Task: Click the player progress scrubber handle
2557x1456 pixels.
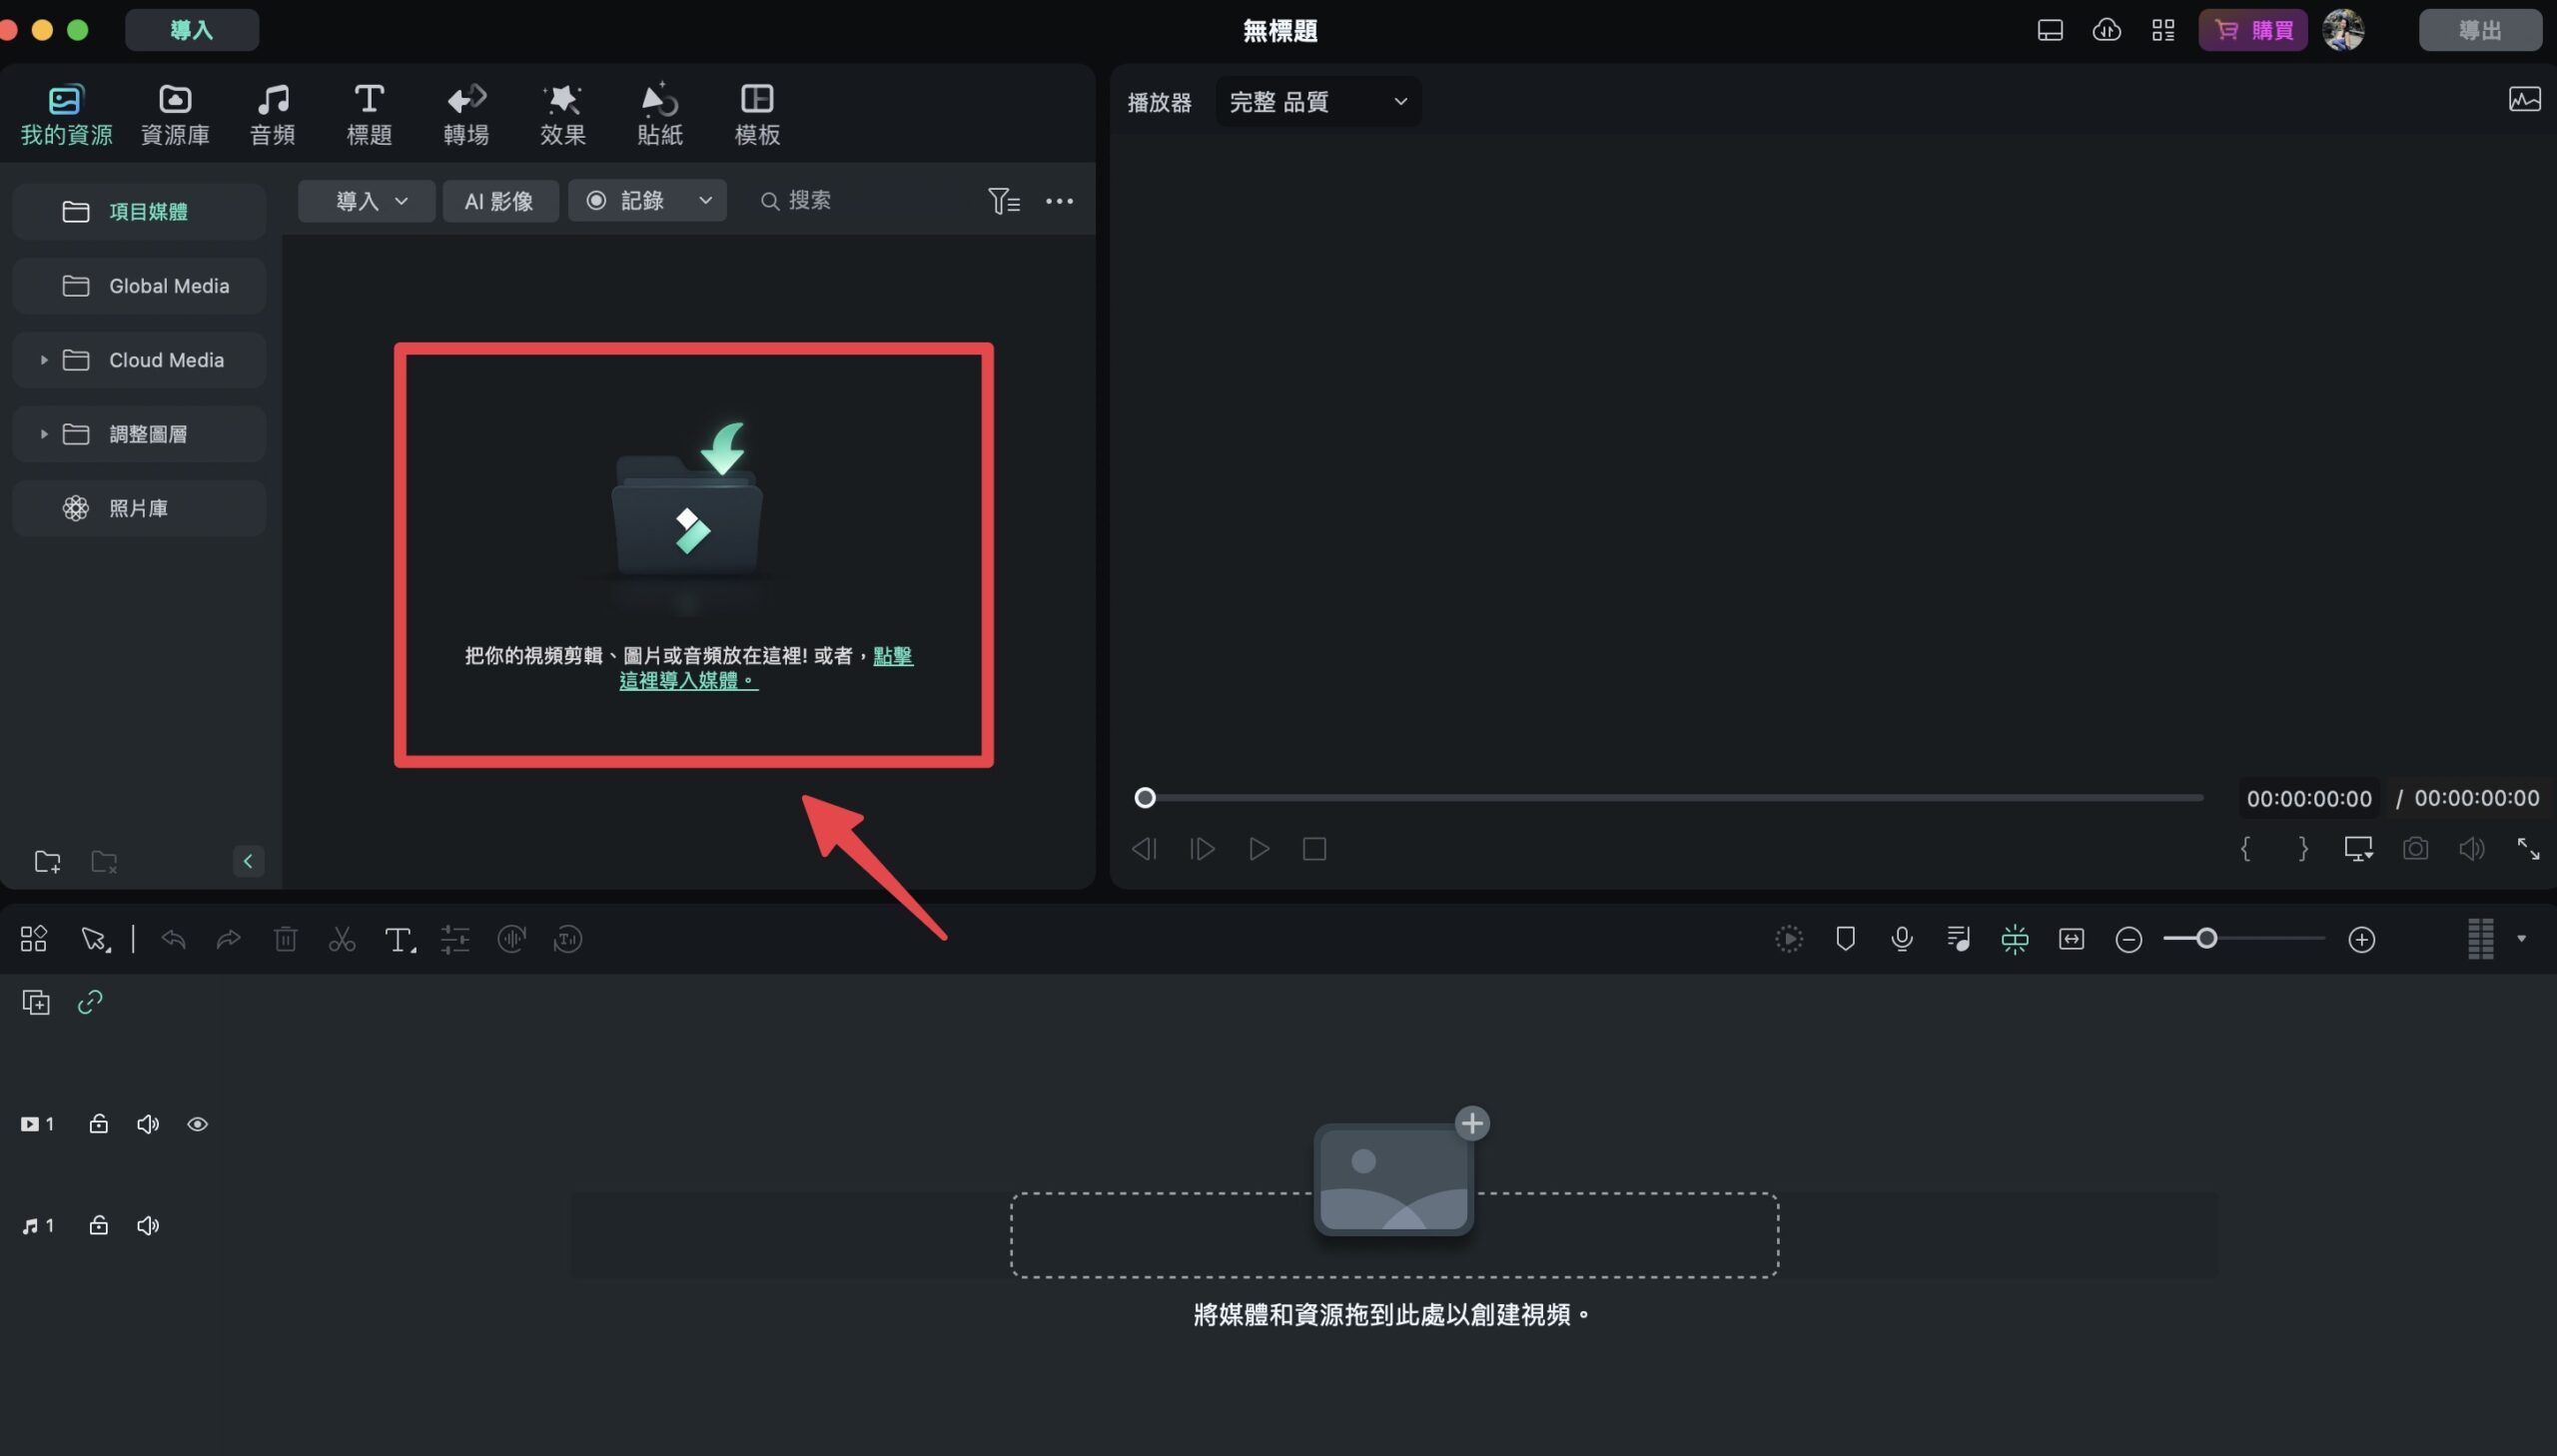Action: click(x=1144, y=797)
